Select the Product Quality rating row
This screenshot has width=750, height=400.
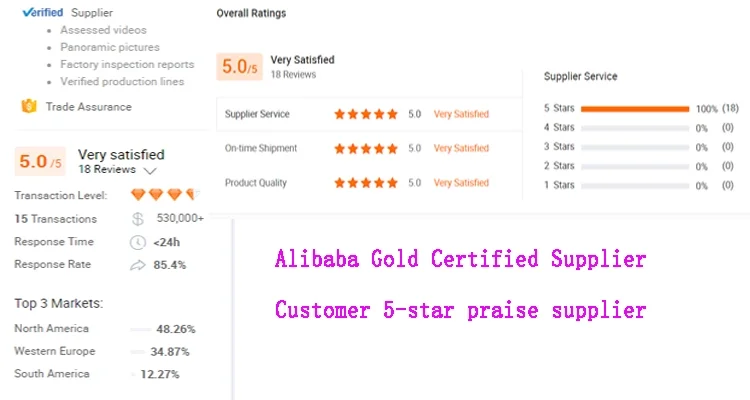pyautogui.click(x=369, y=183)
